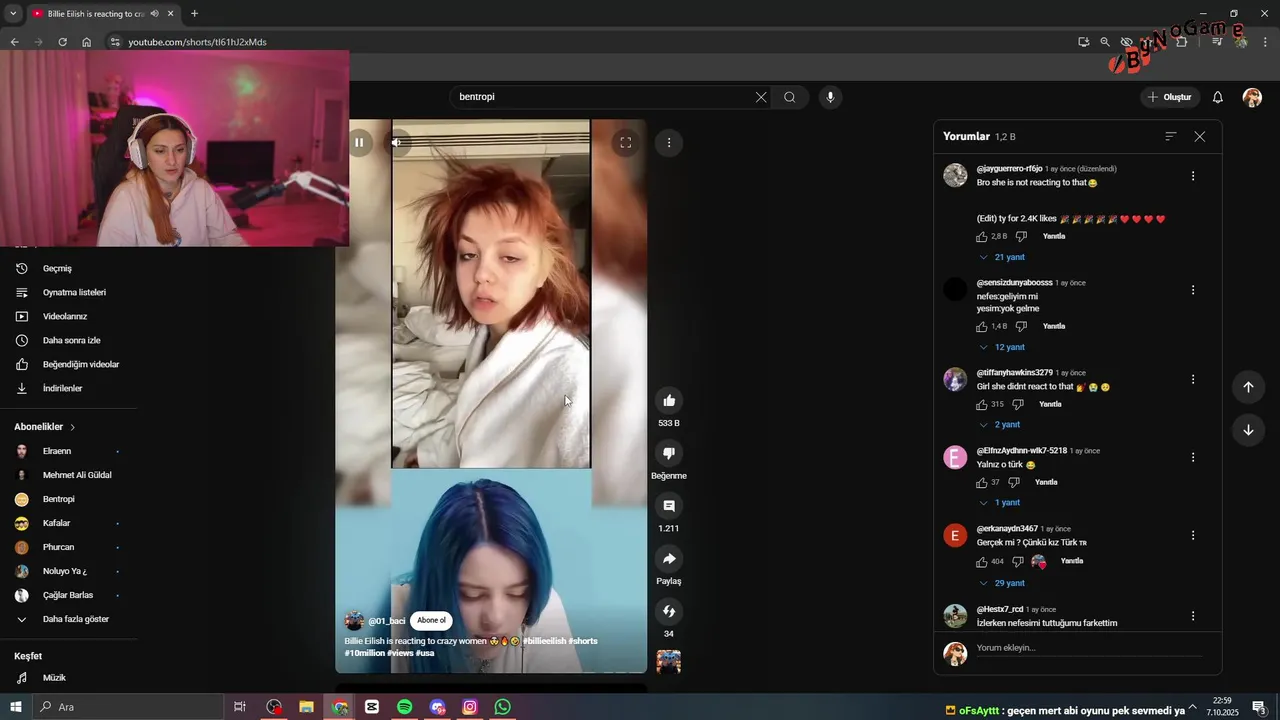Reload the page in browser toolbar

coord(62,42)
